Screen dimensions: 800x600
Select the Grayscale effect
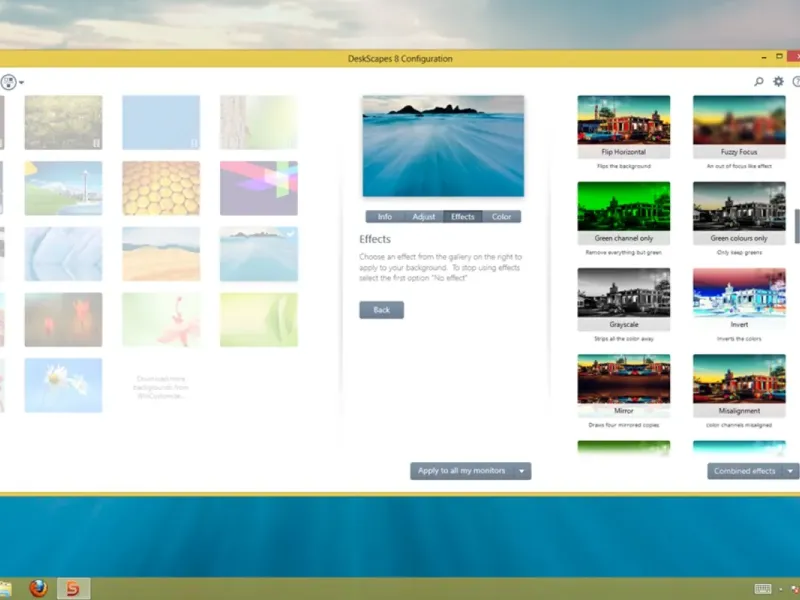pyautogui.click(x=623, y=299)
